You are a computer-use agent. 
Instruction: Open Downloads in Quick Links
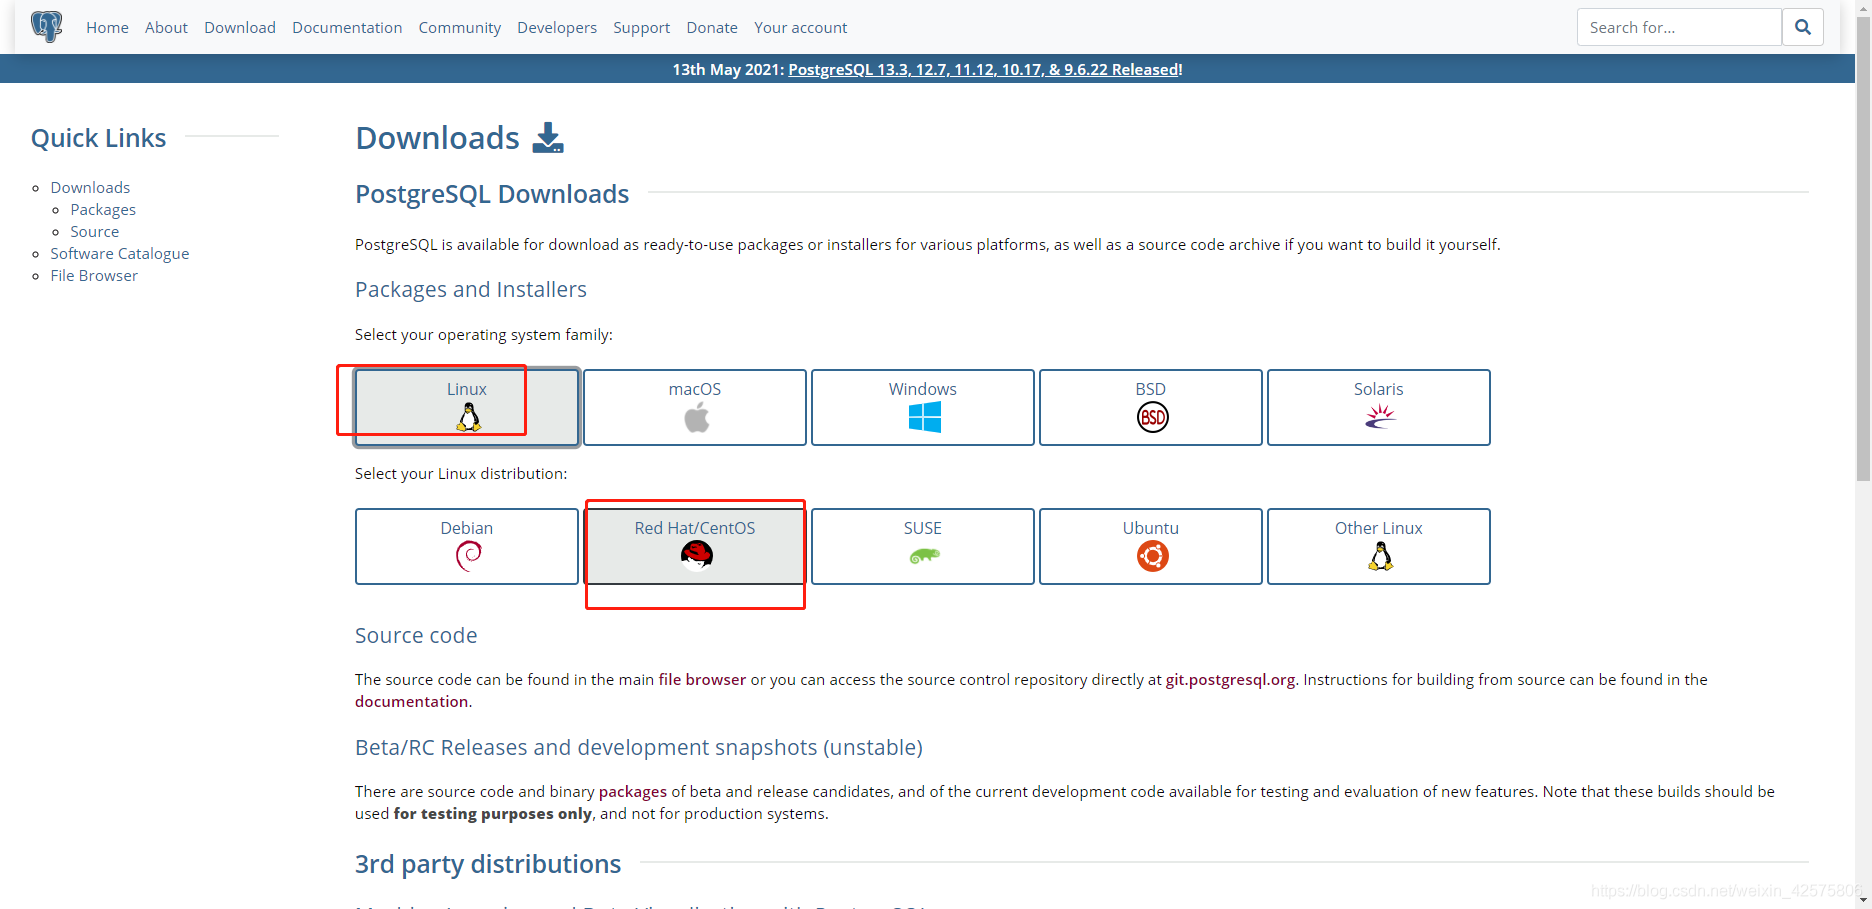tap(90, 187)
